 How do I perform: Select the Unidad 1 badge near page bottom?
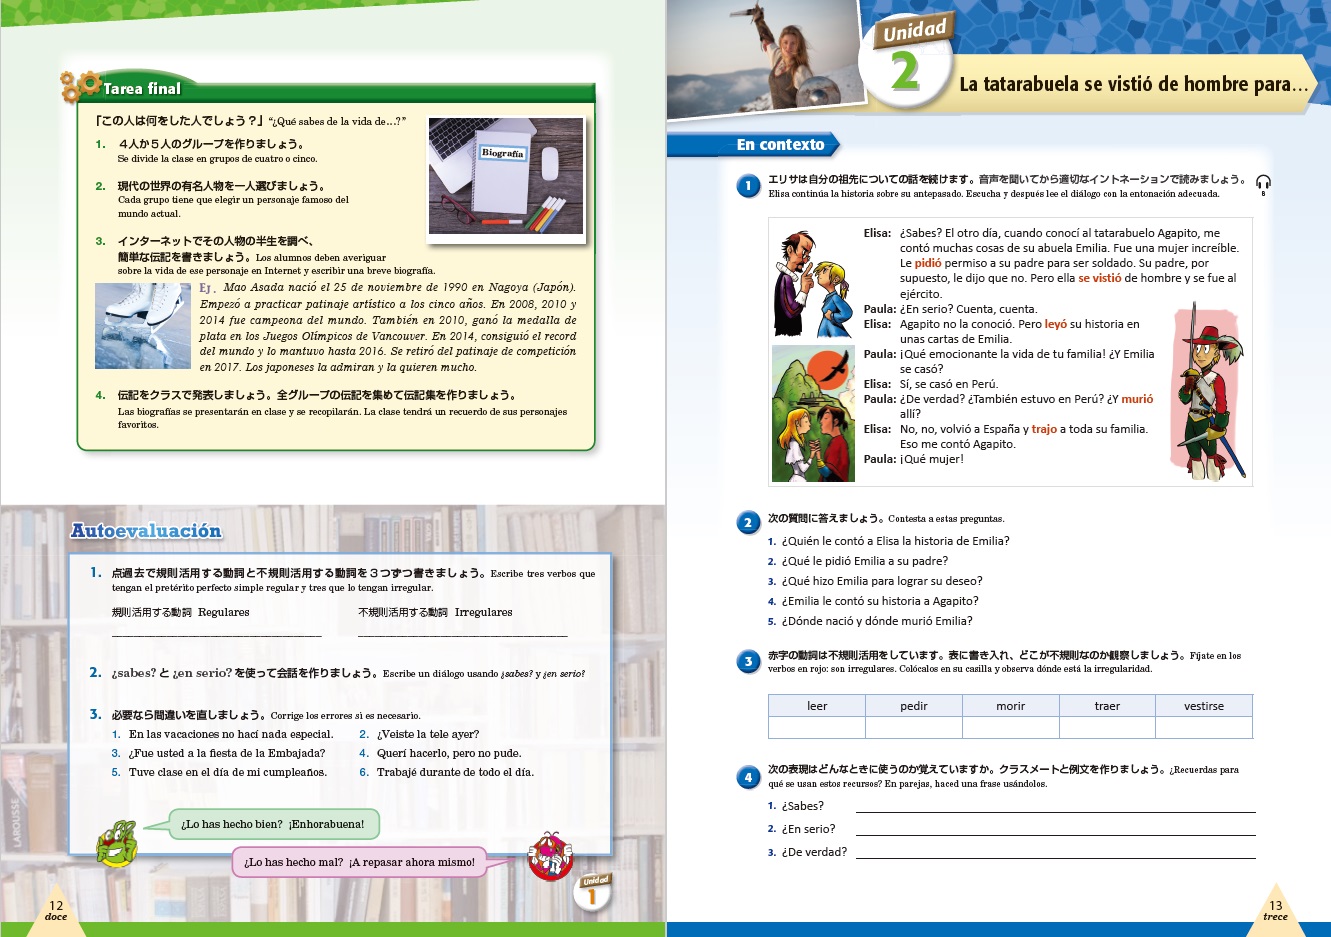click(x=594, y=891)
